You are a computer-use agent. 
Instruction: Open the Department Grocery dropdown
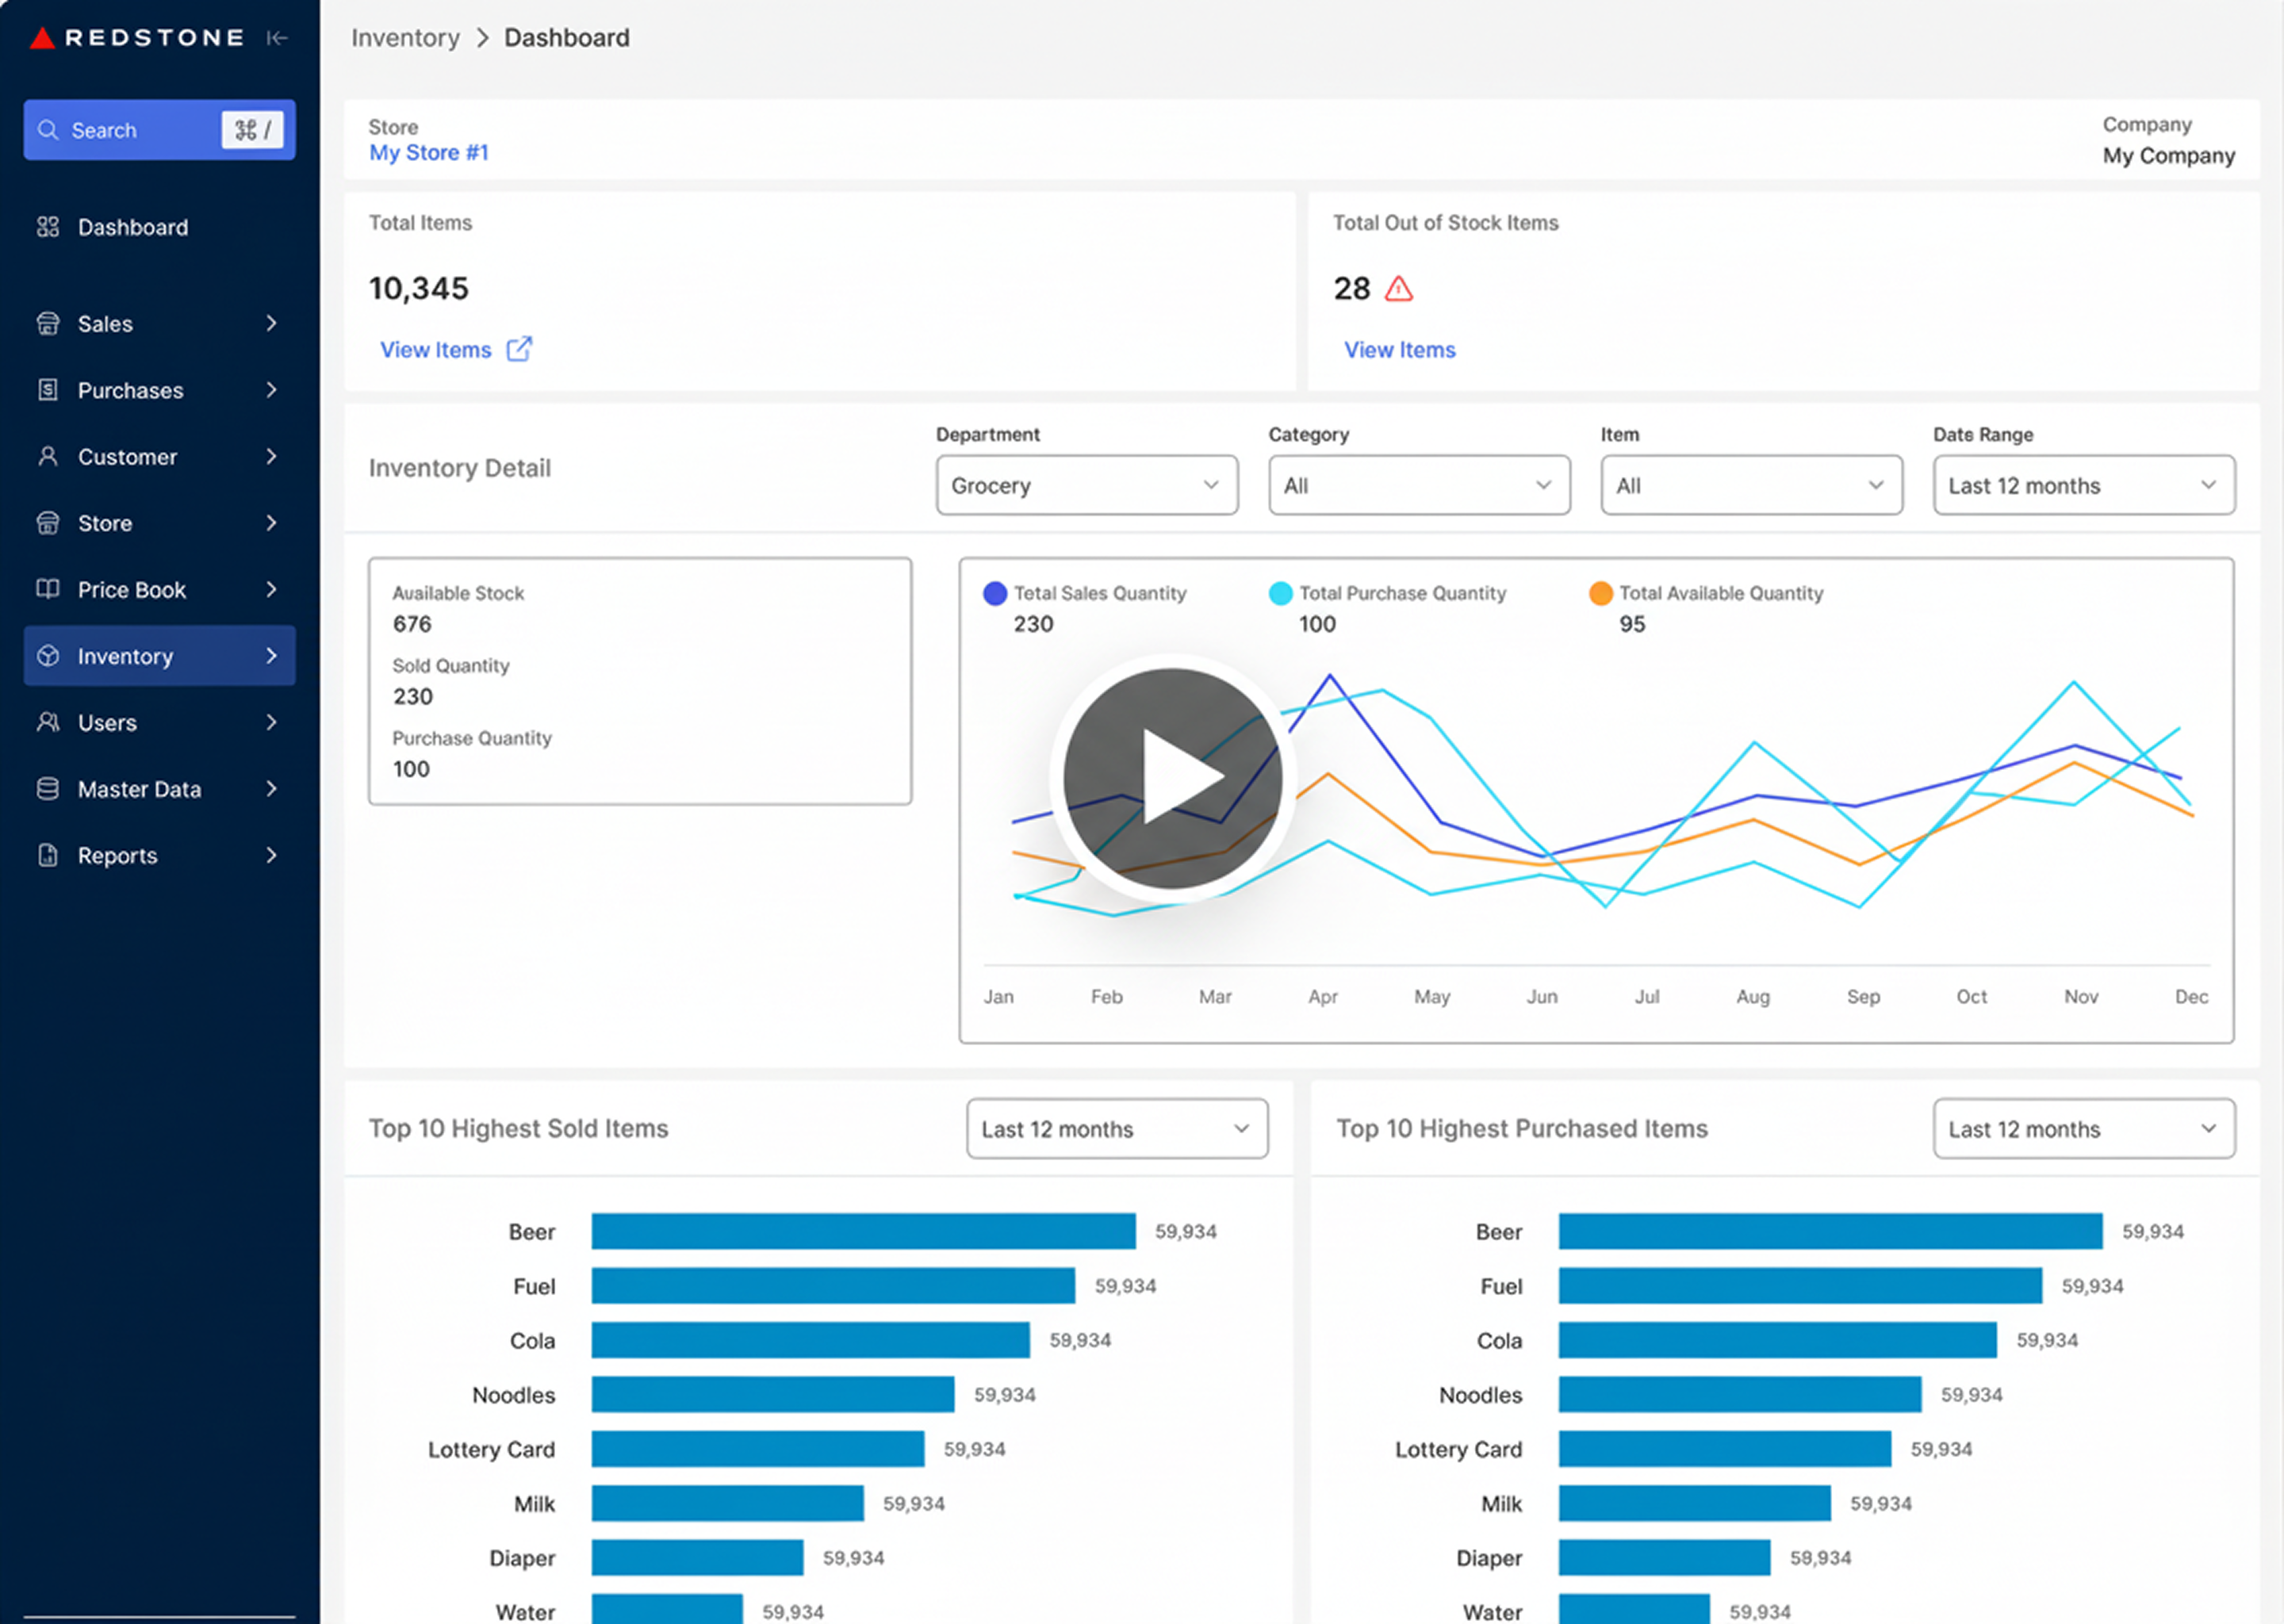(1086, 485)
